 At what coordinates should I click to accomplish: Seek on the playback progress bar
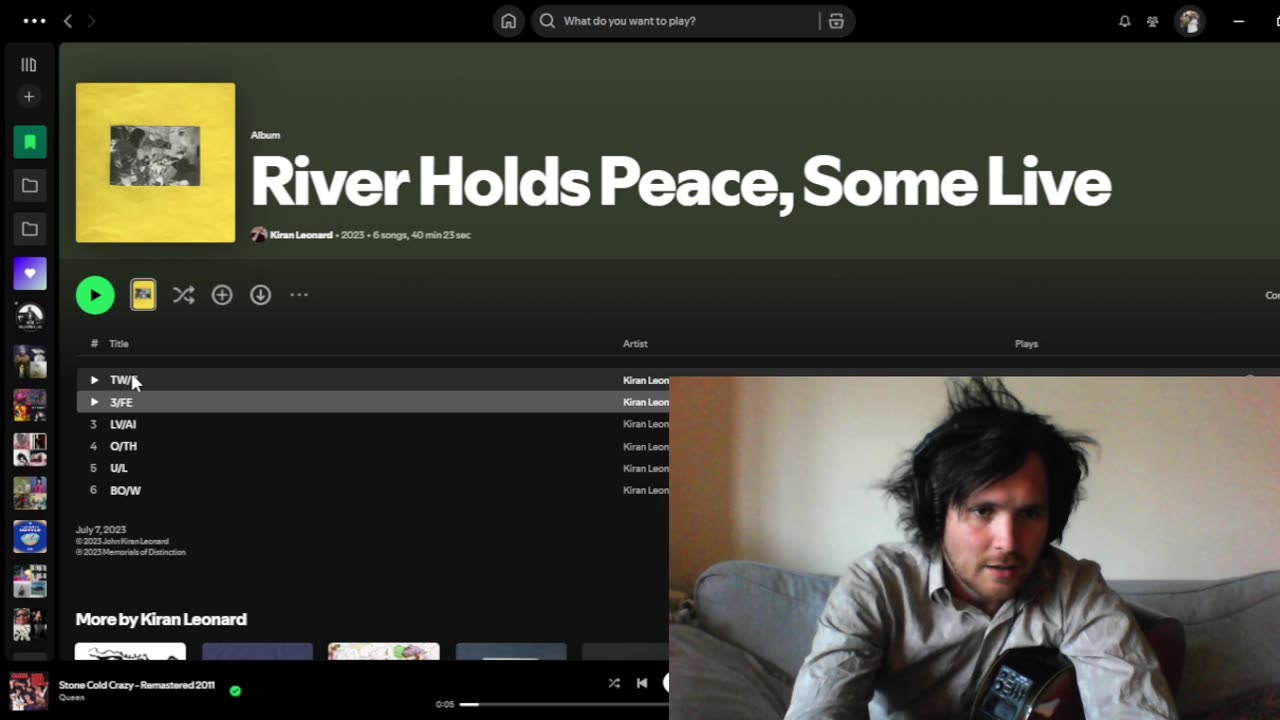(565, 704)
